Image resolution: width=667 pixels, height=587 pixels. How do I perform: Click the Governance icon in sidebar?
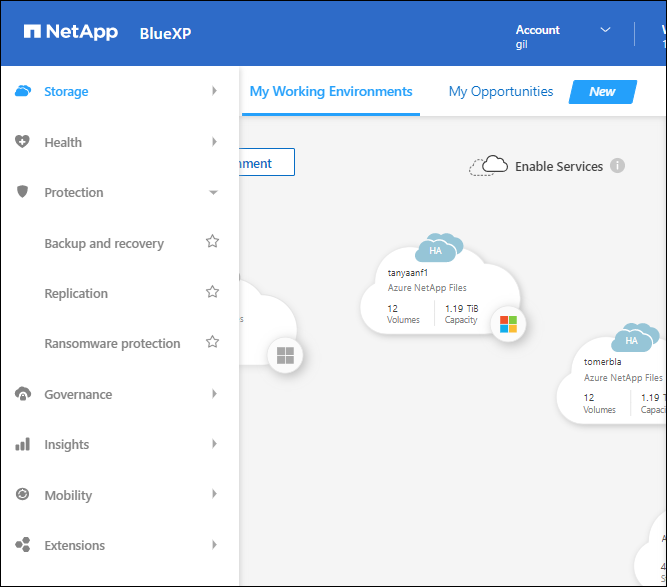(x=23, y=394)
